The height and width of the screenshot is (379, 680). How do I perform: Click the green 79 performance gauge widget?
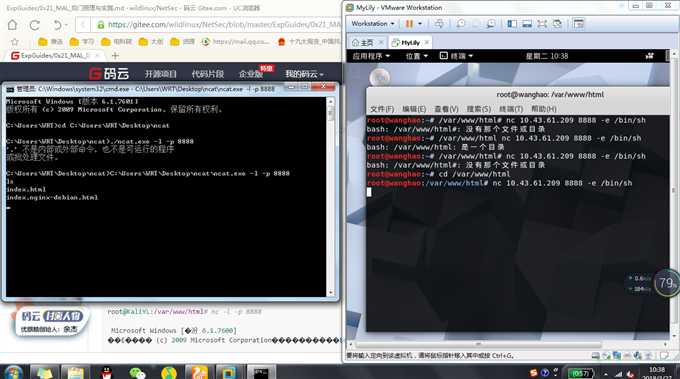pos(666,283)
